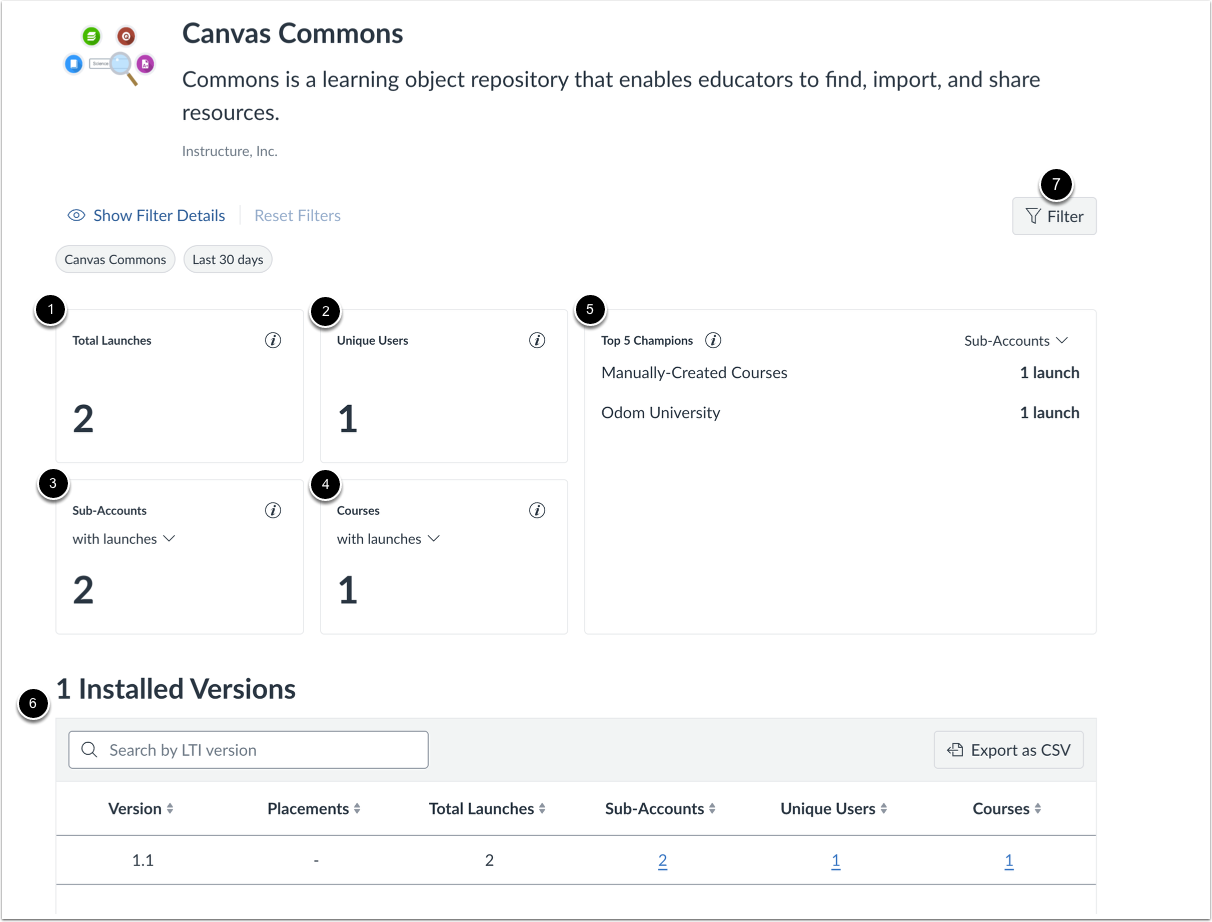Open the Top 5 Champions info tooltip
The height and width of the screenshot is (922, 1212).
pos(713,340)
